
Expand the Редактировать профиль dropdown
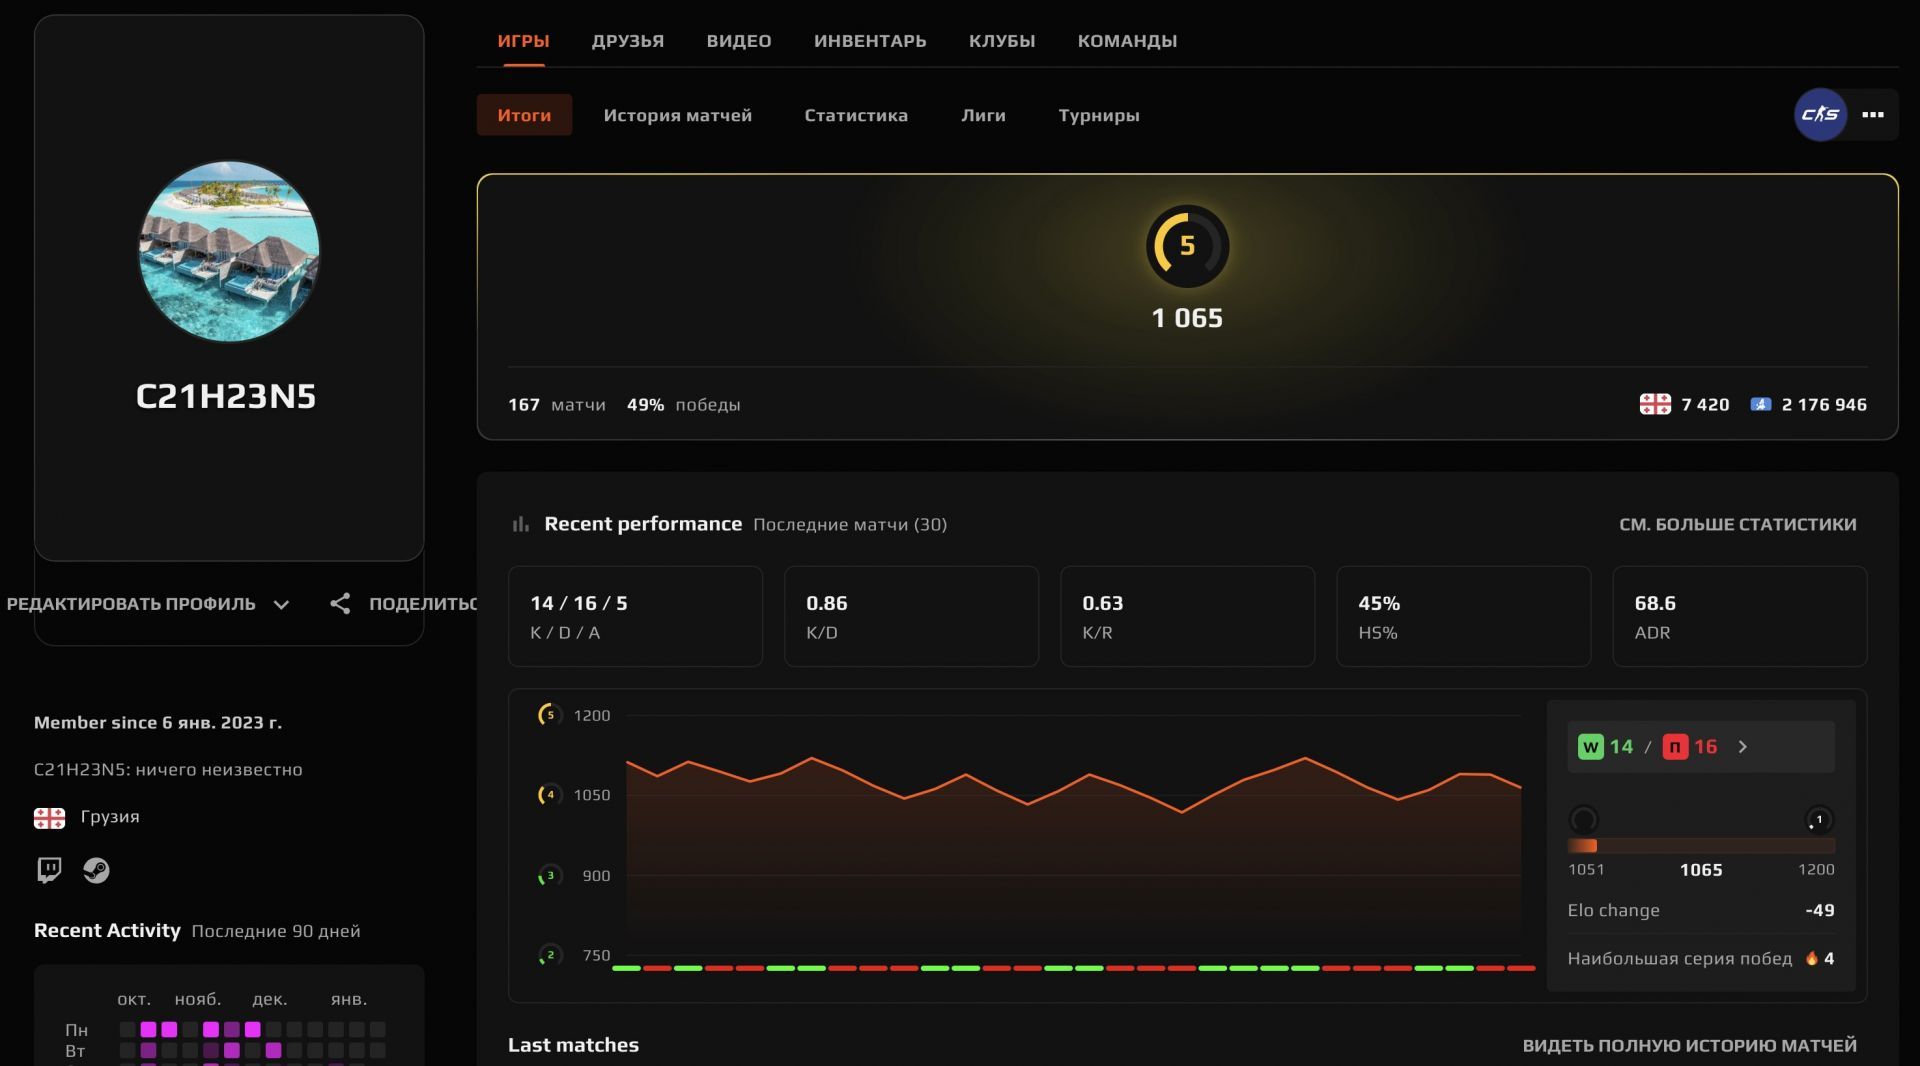pos(281,604)
